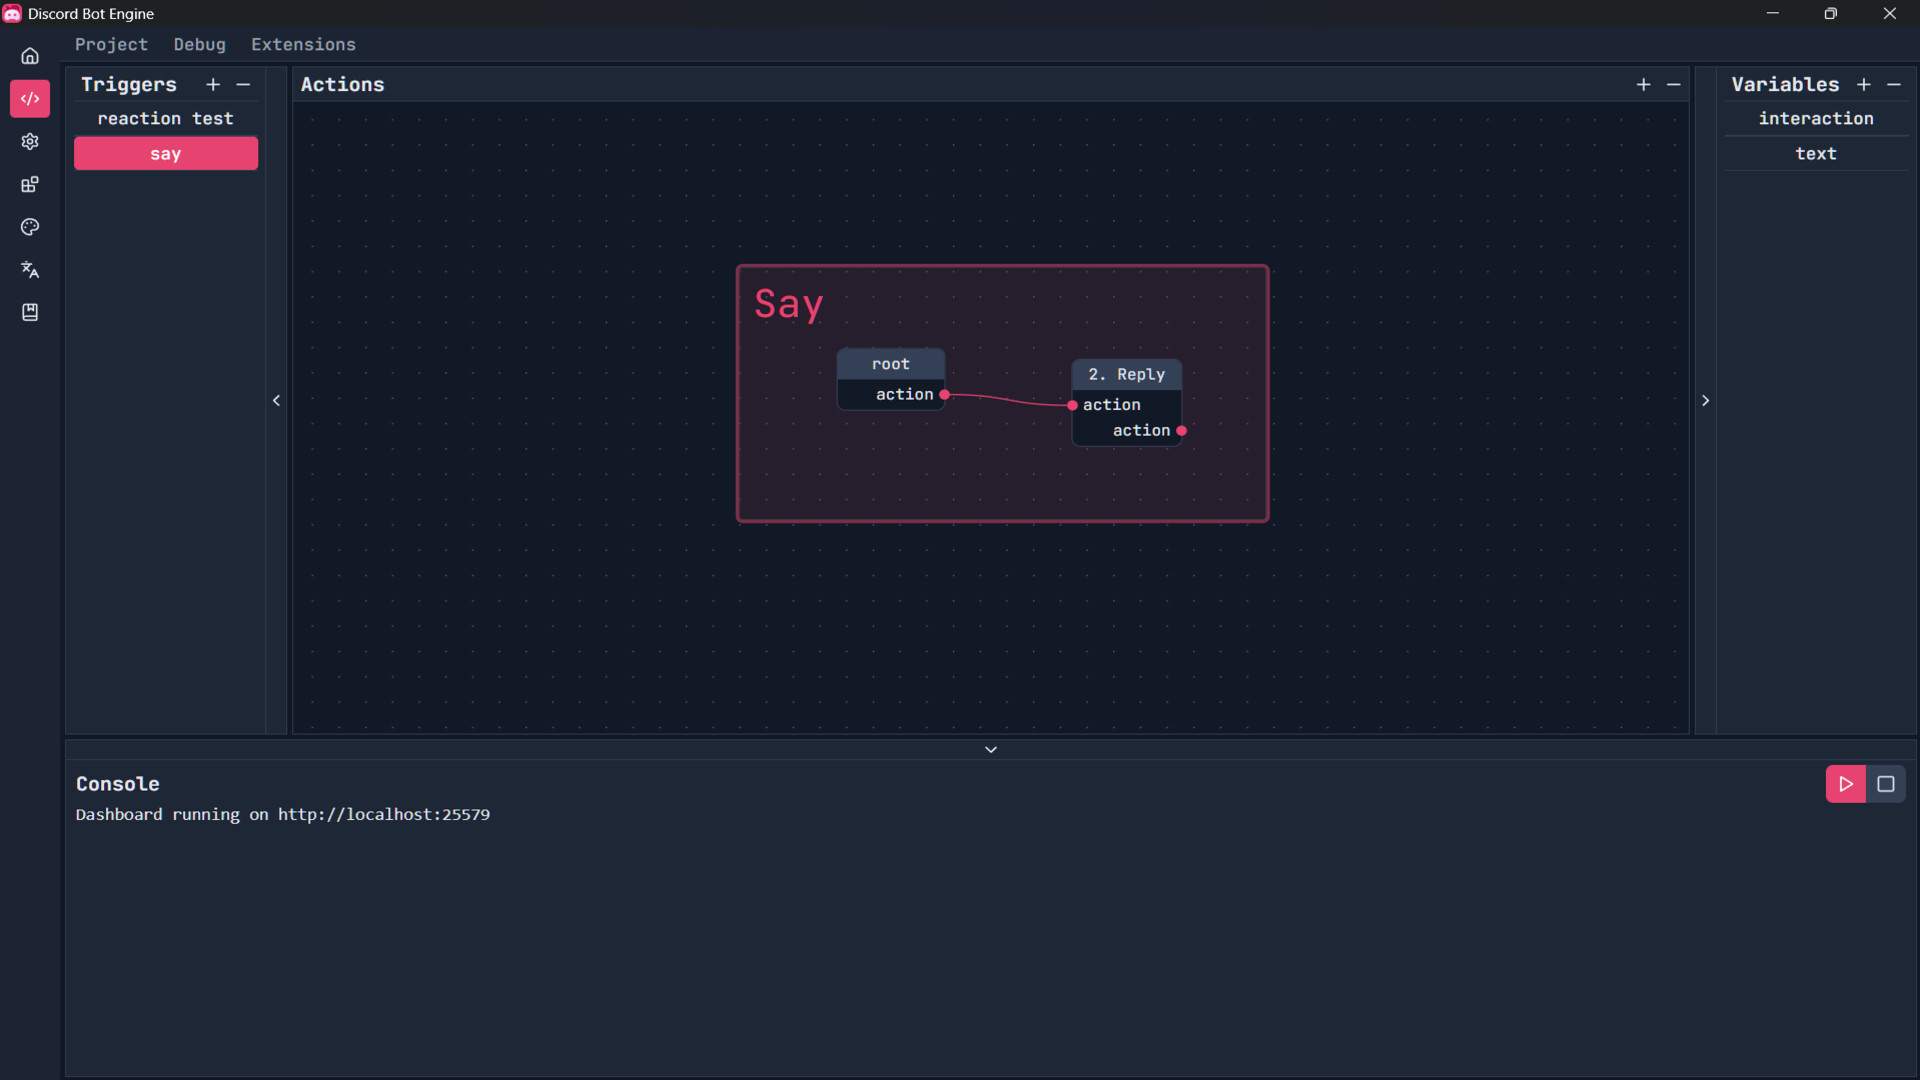Open the Debug menu
The width and height of the screenshot is (1920, 1080).
pos(199,44)
